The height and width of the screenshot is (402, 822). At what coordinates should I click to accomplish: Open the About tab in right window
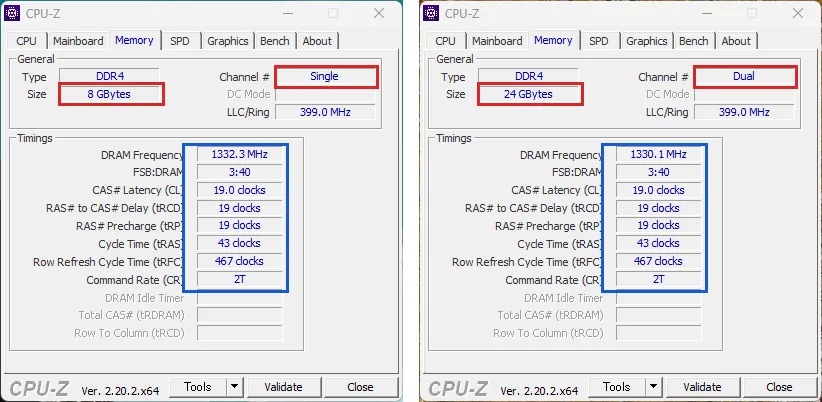pyautogui.click(x=737, y=41)
